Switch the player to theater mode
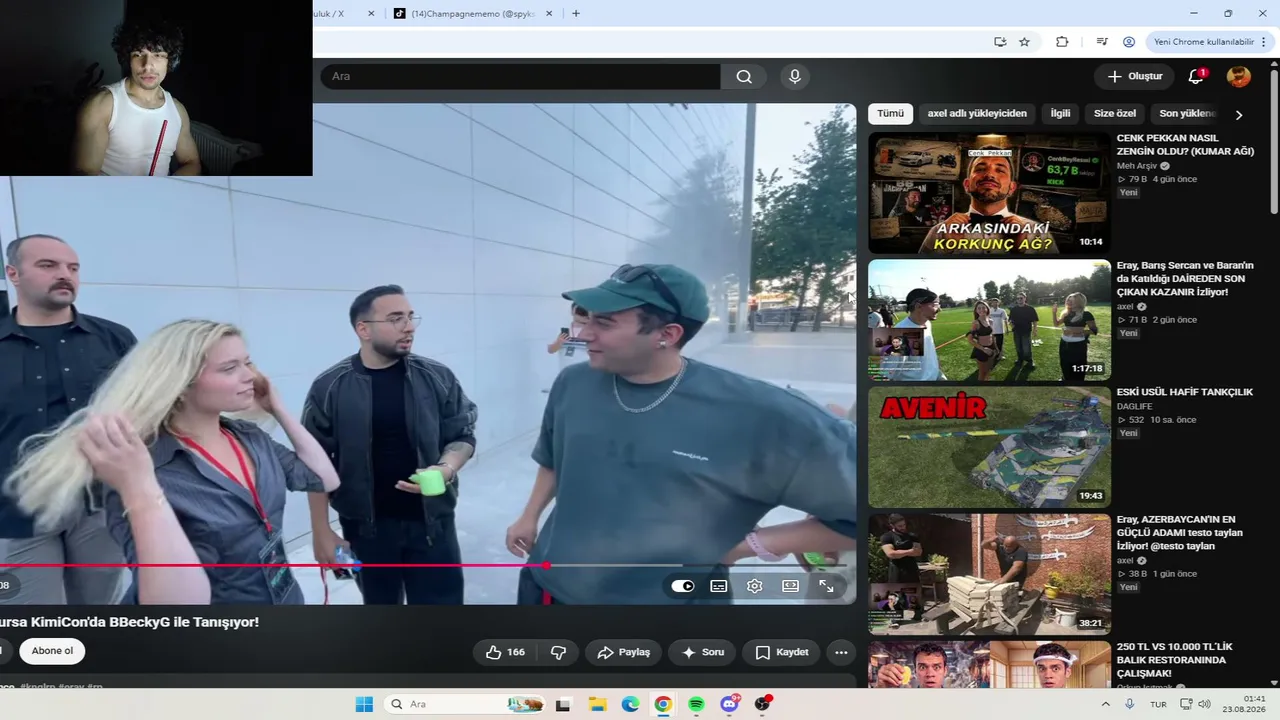The height and width of the screenshot is (720, 1280). click(791, 586)
